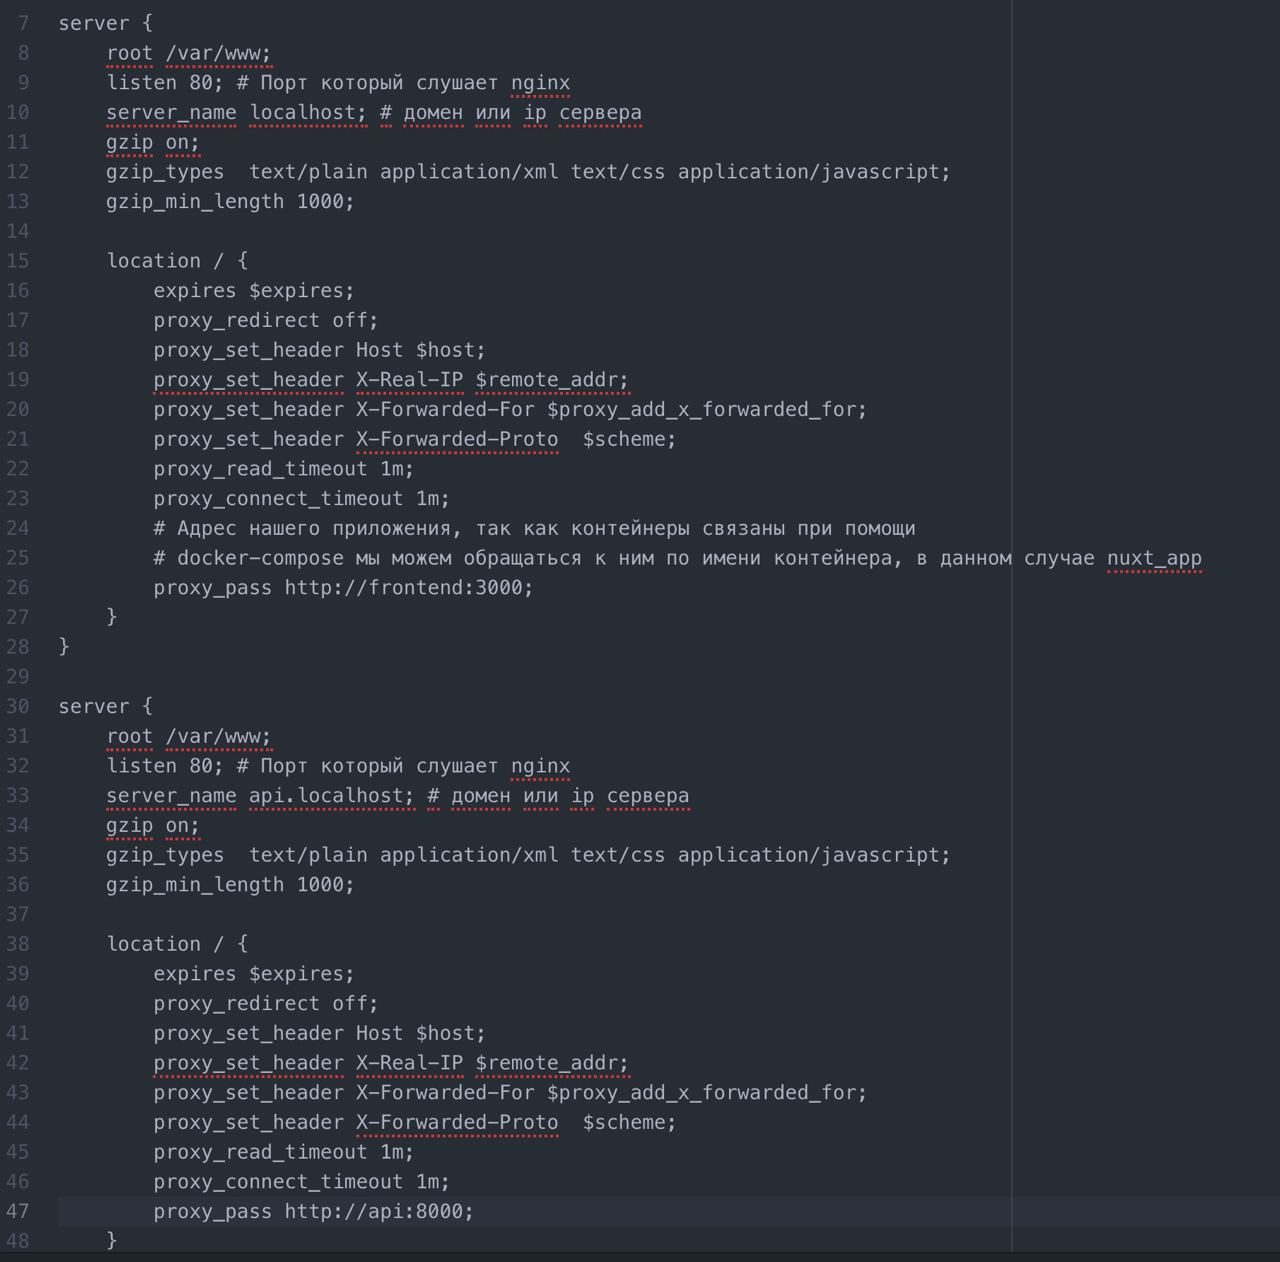Click 'application/javascript;' on line 35
Image resolution: width=1280 pixels, height=1262 pixels.
coord(814,855)
